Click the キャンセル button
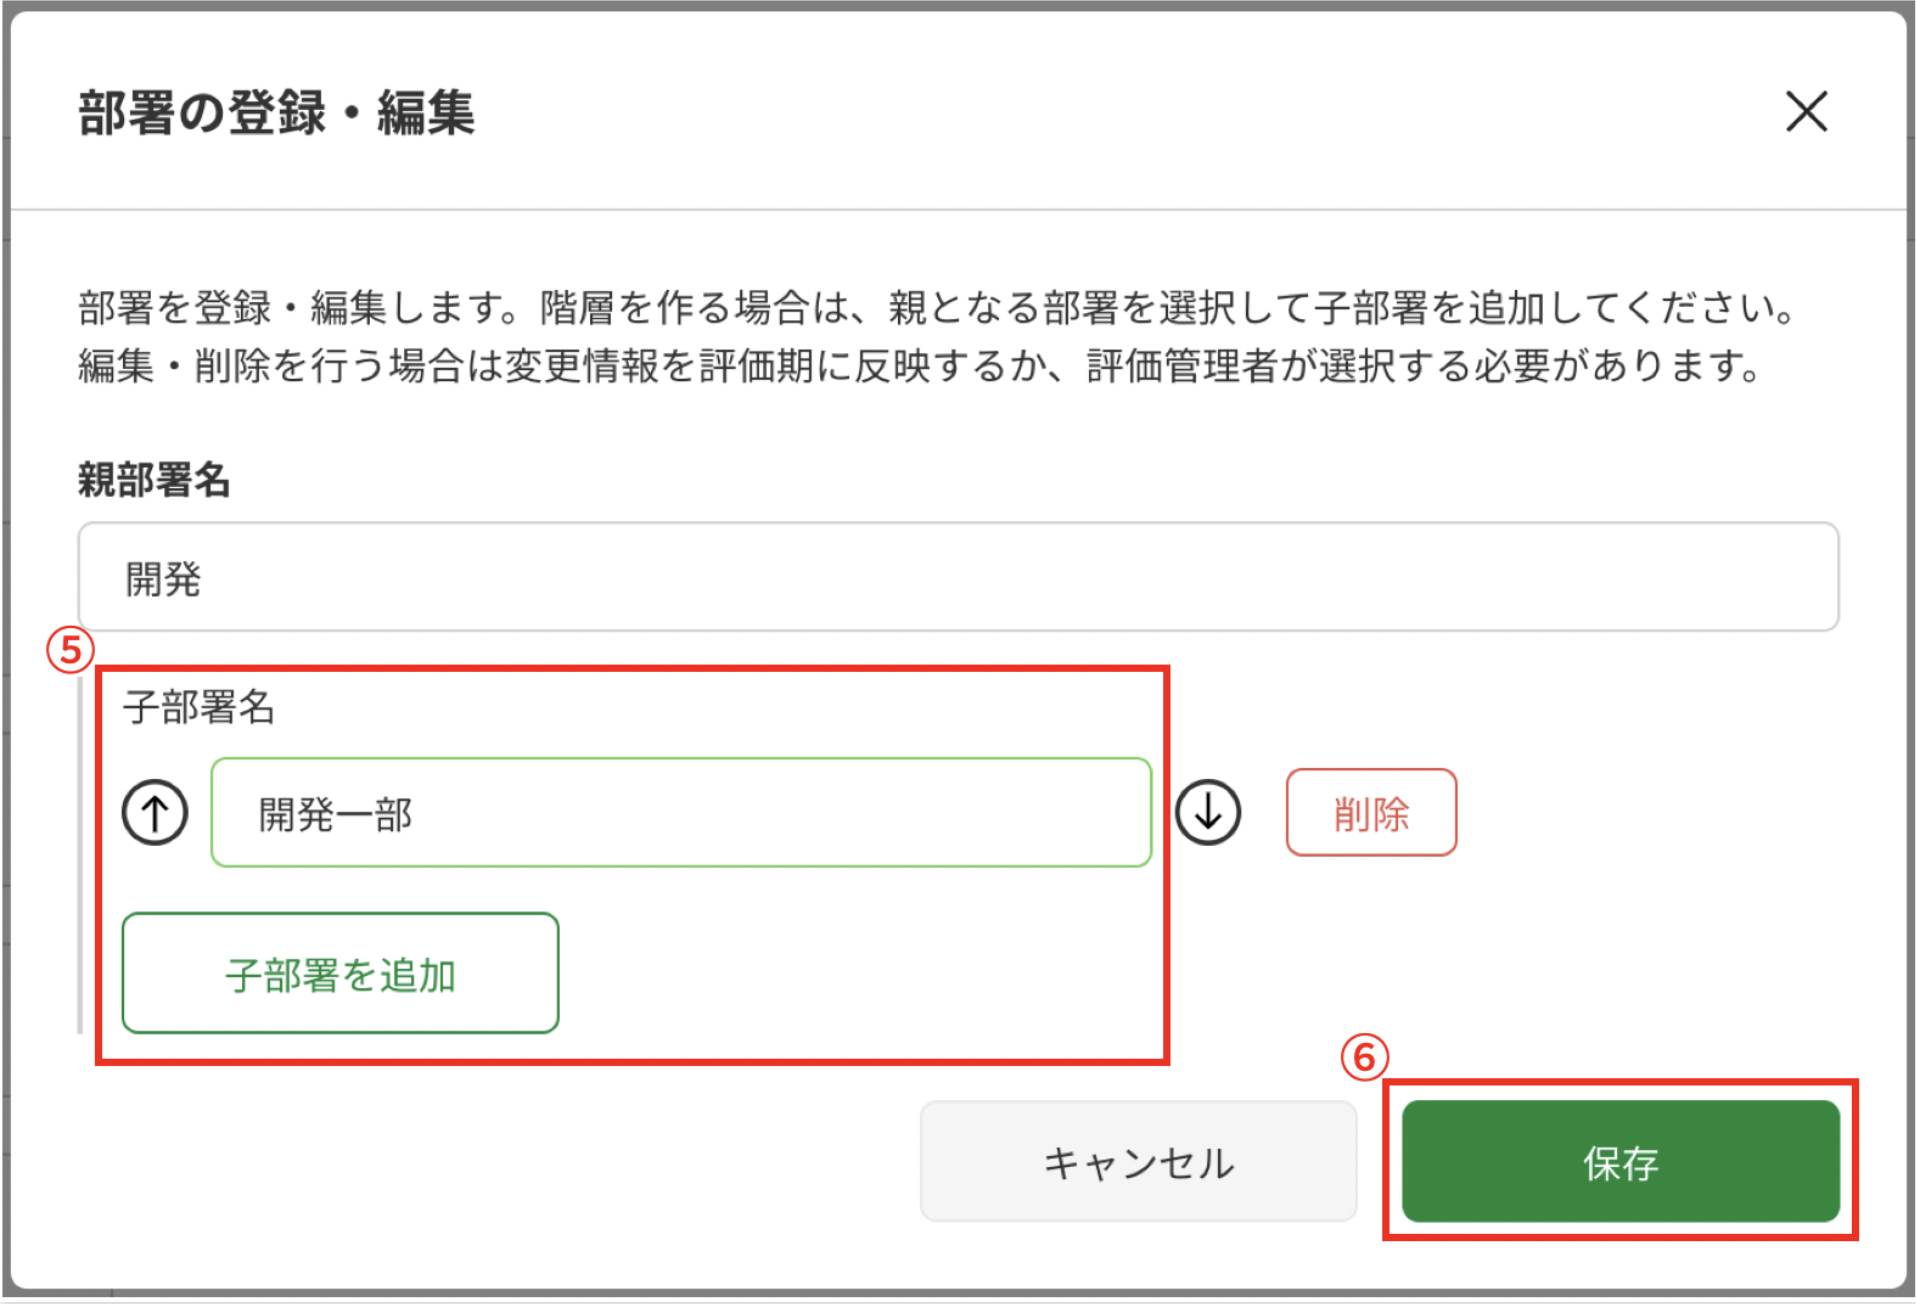Viewport: 1916px width, 1304px height. [1138, 1162]
